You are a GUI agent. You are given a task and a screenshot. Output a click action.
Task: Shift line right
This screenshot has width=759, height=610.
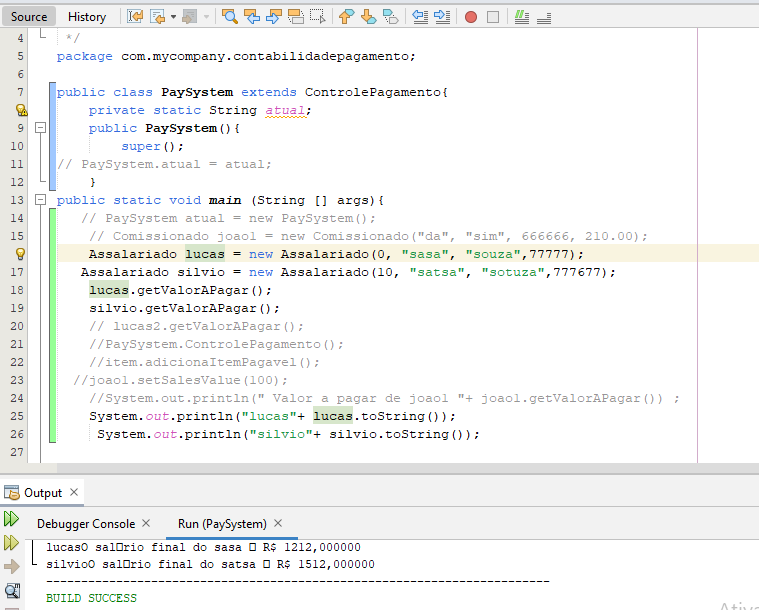(442, 17)
